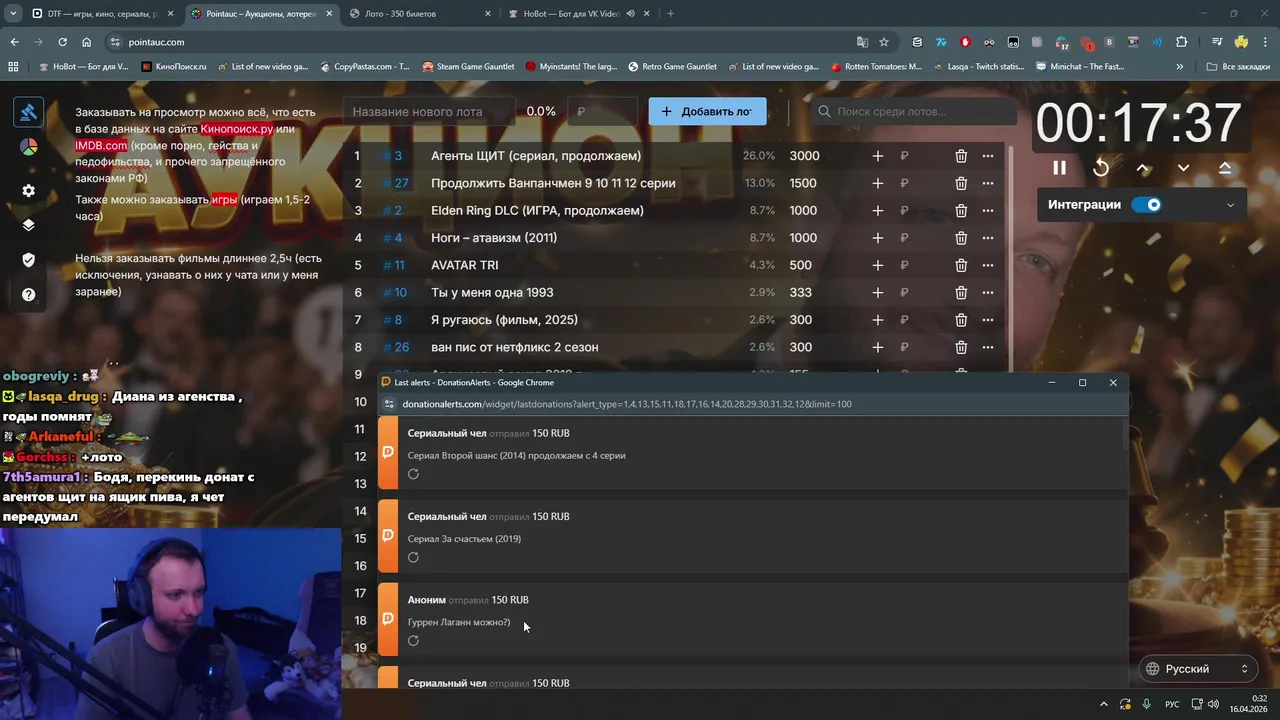The height and width of the screenshot is (720, 1280).
Task: Add amount to Я ругаюсь lot
Action: click(877, 320)
